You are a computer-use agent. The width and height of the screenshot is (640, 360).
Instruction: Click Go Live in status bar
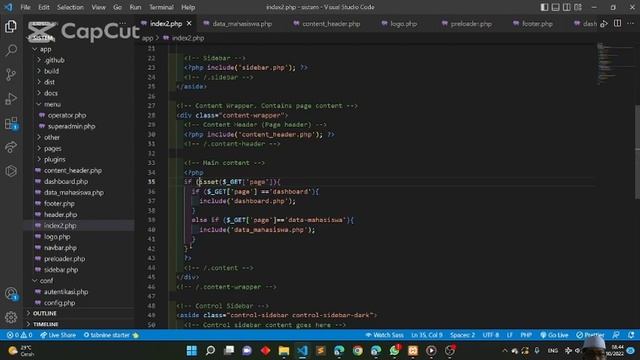click(554, 335)
